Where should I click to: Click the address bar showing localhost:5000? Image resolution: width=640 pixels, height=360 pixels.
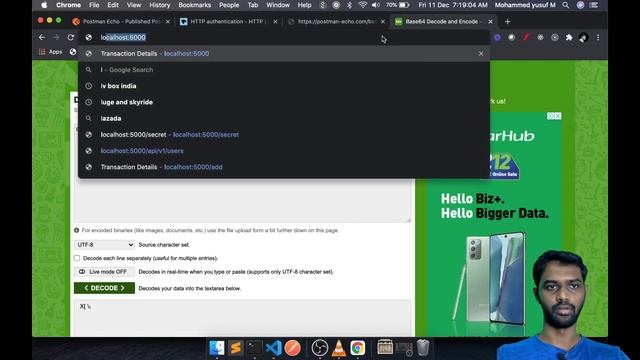click(284, 38)
